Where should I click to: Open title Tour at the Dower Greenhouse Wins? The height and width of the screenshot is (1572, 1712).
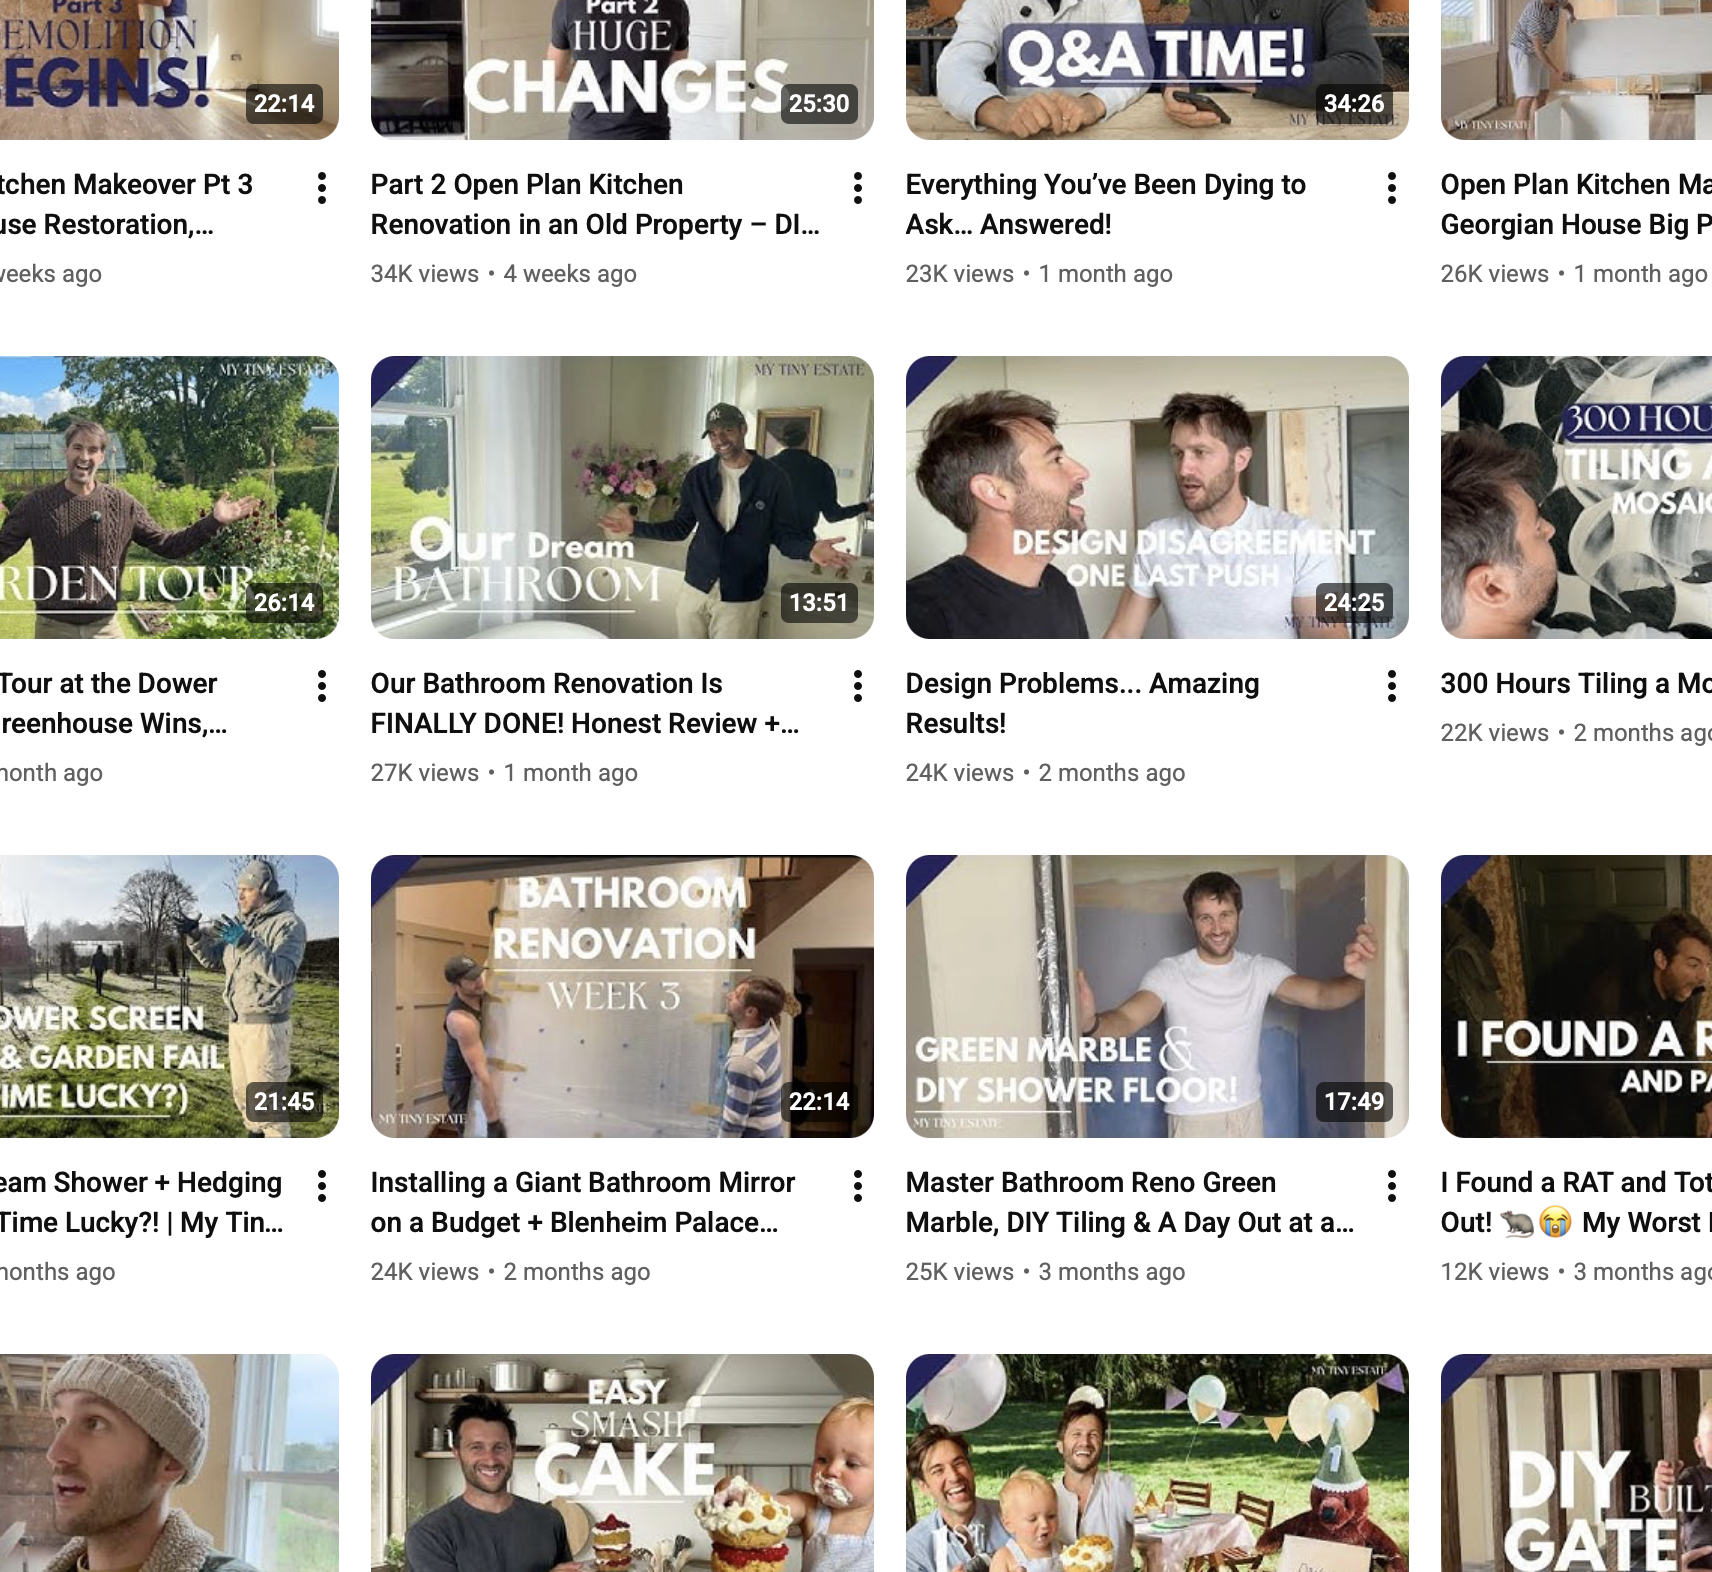[x=114, y=703]
